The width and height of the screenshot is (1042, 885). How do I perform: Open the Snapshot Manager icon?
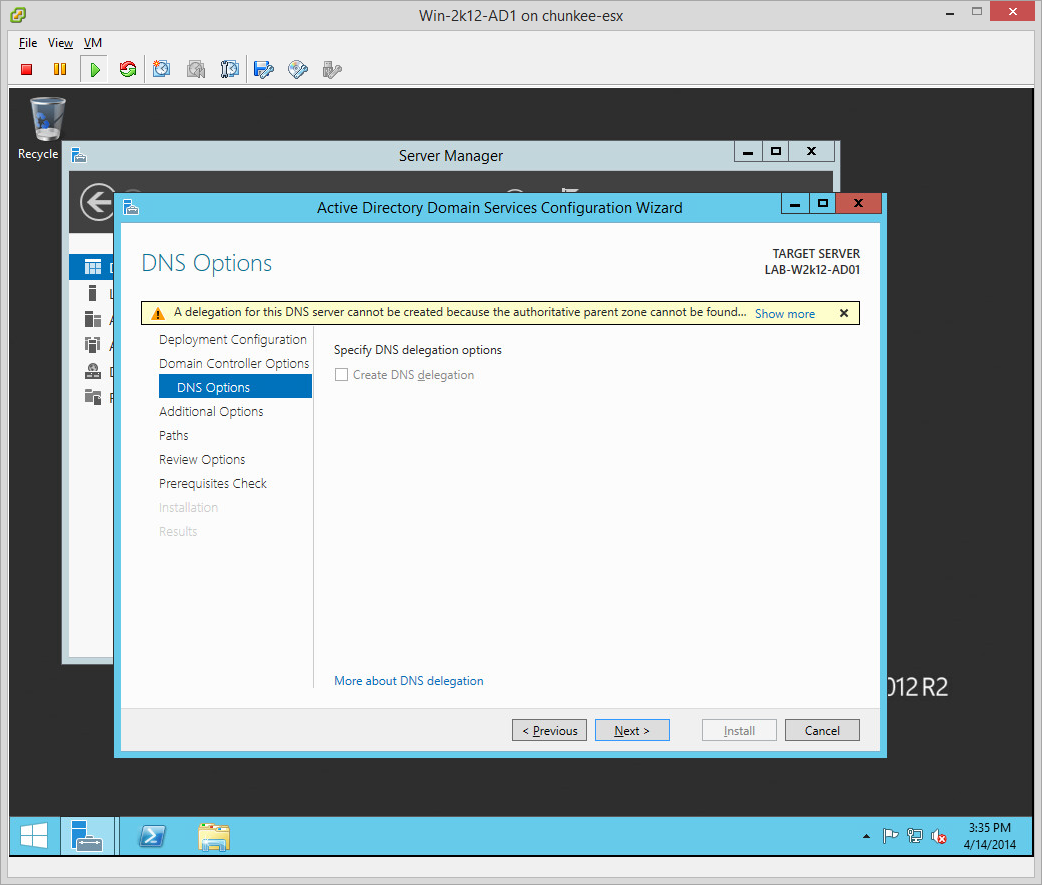pyautogui.click(x=230, y=69)
